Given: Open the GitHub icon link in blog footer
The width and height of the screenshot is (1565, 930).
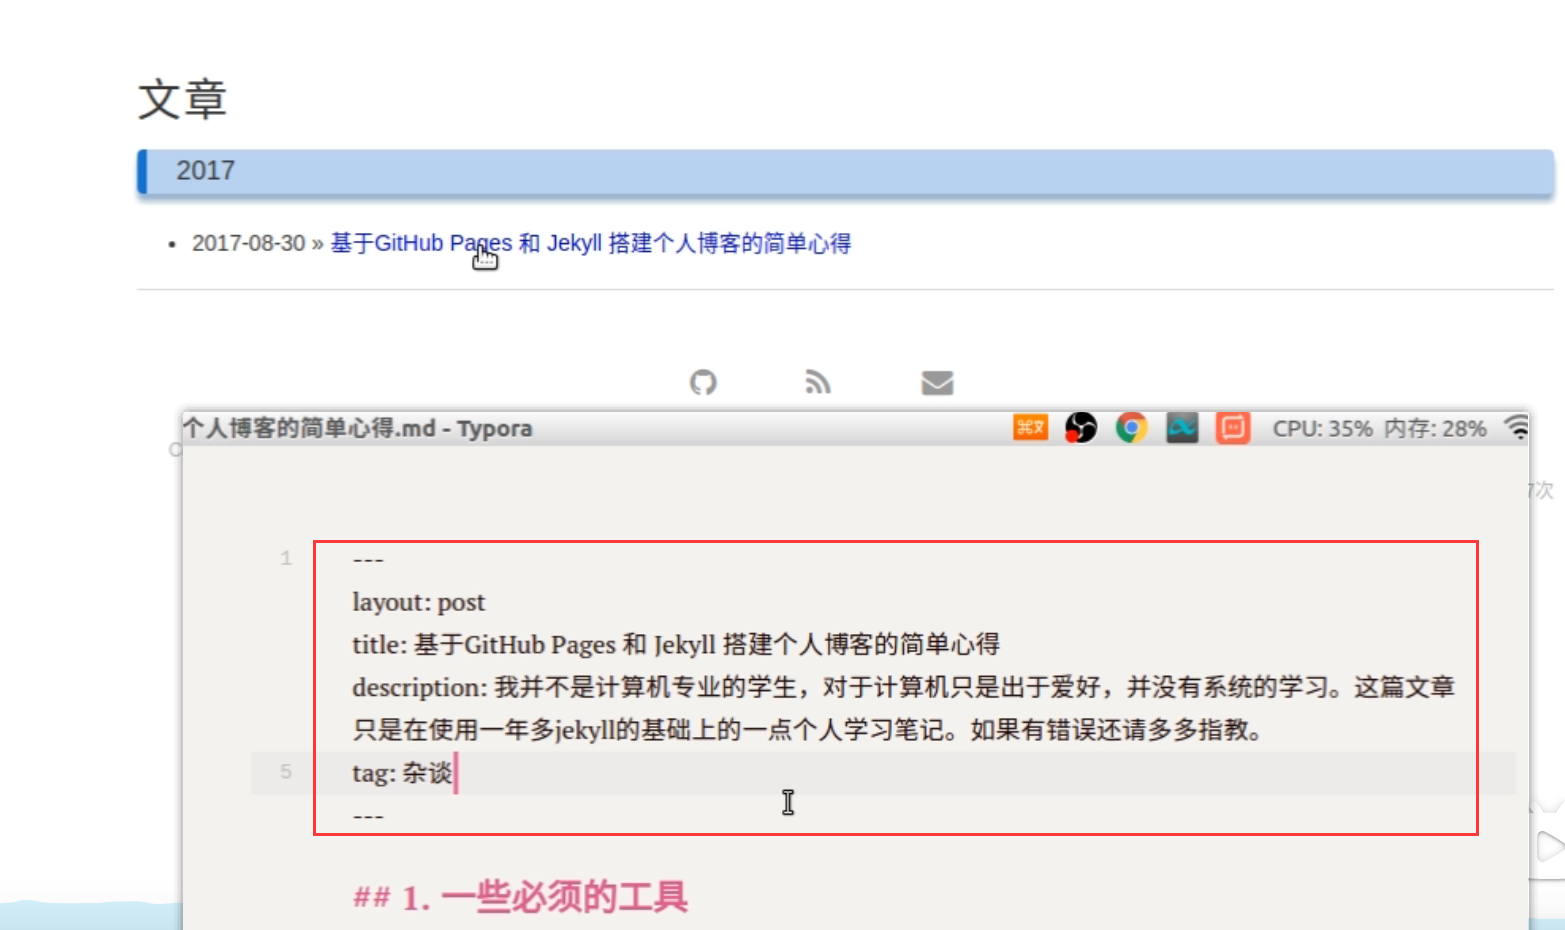Looking at the screenshot, I should [703, 382].
